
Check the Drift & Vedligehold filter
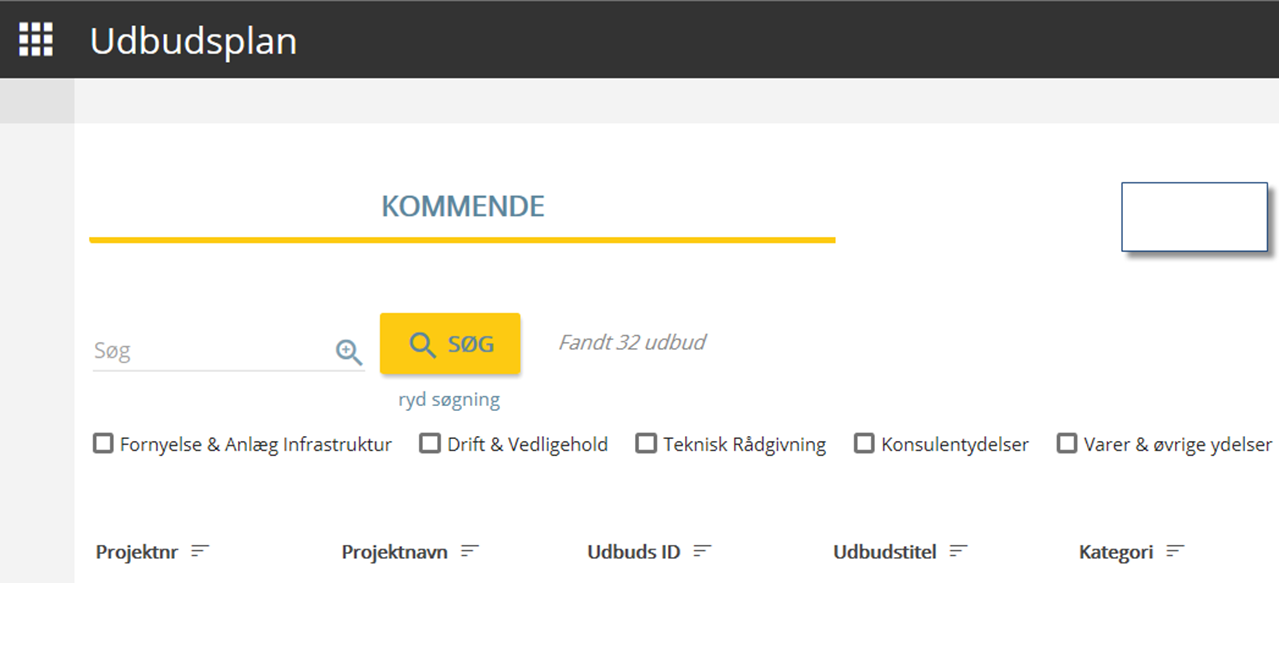click(x=429, y=442)
